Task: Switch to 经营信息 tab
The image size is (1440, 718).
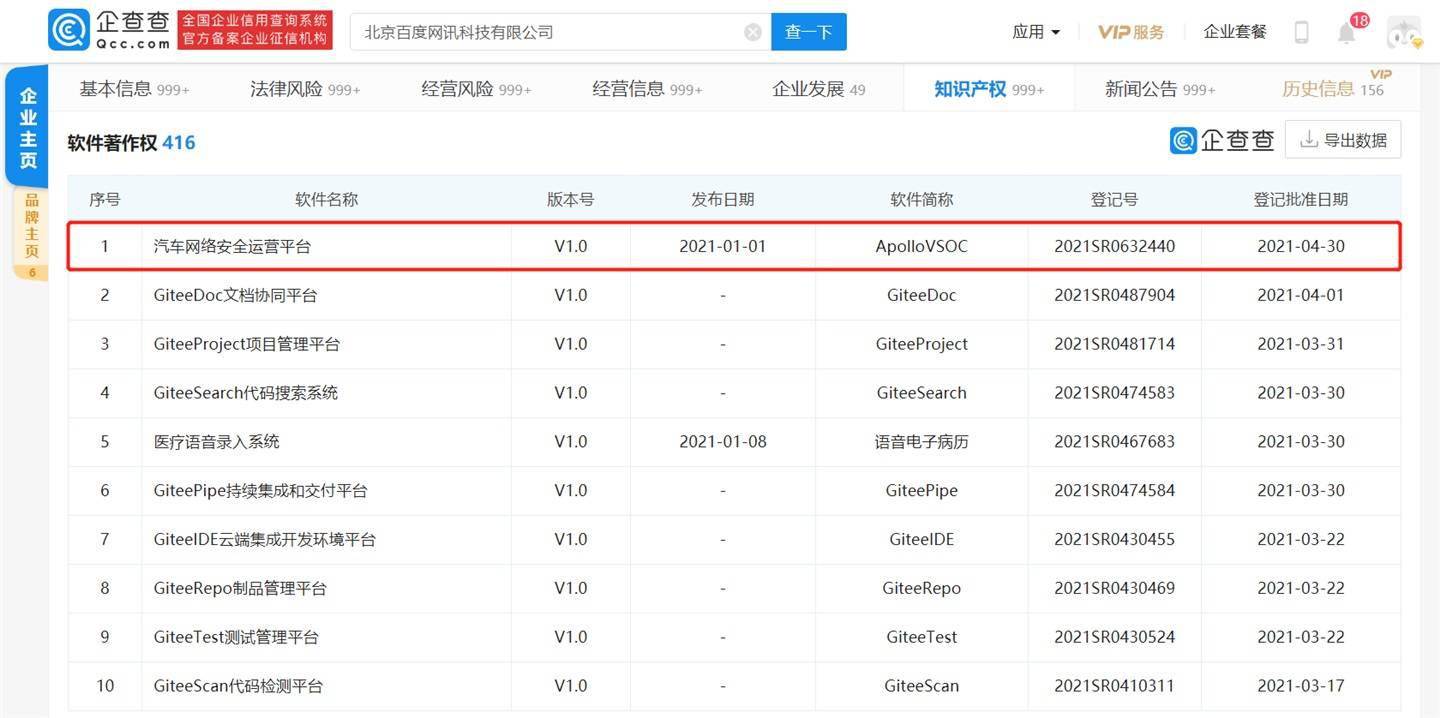Action: click(647, 89)
